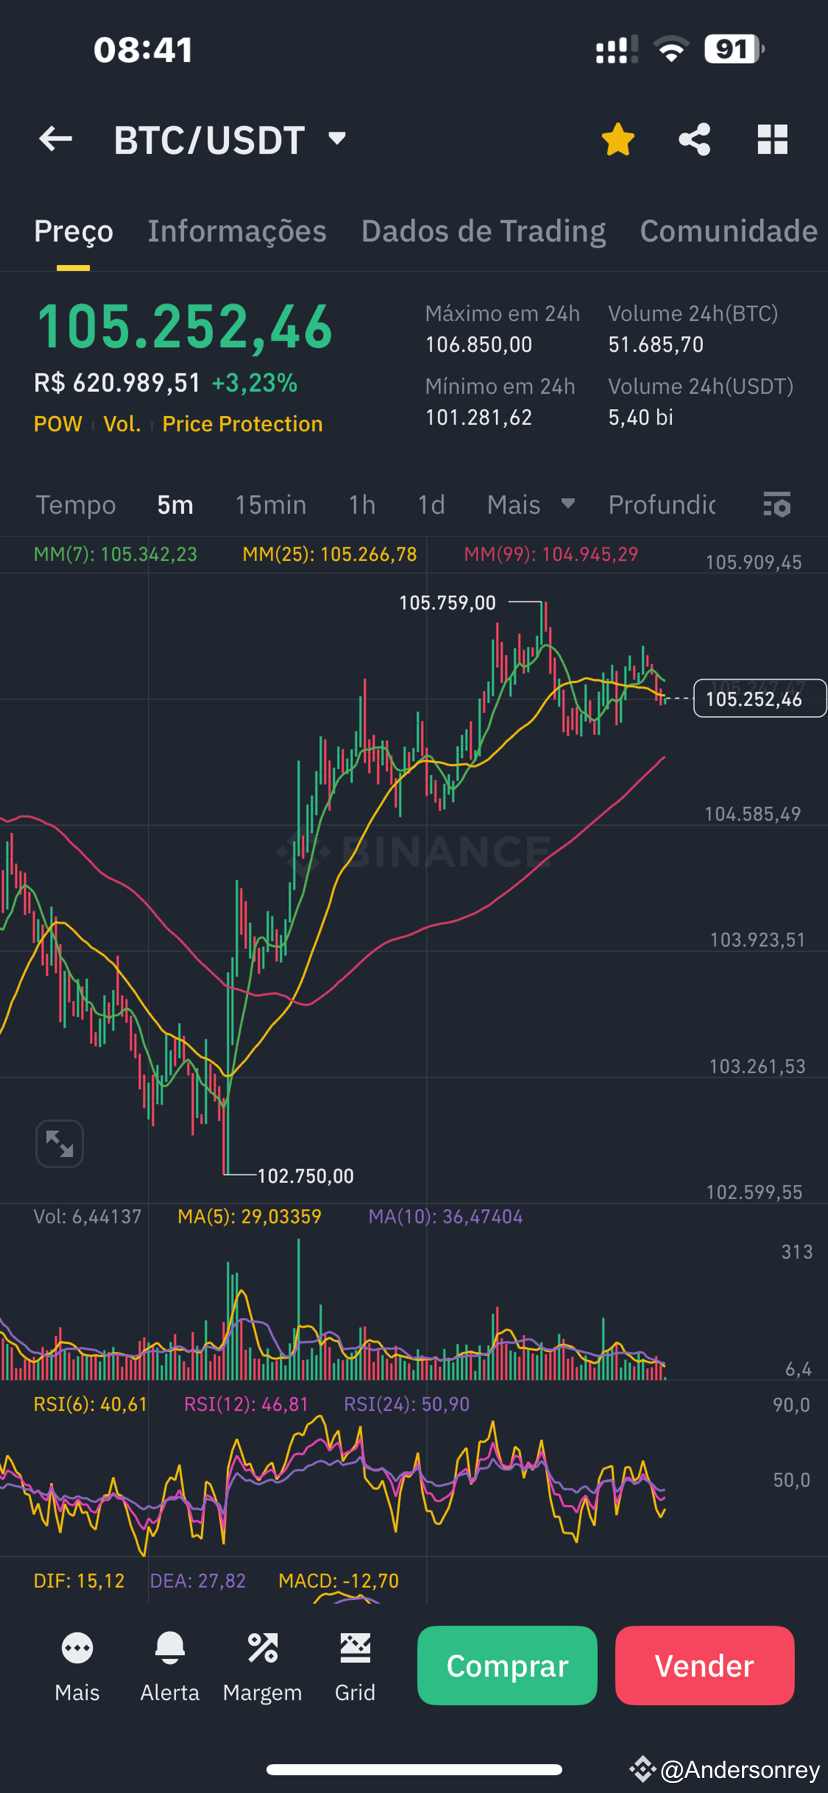
Task: Tap the Máximo em 24h value
Action: tap(479, 345)
